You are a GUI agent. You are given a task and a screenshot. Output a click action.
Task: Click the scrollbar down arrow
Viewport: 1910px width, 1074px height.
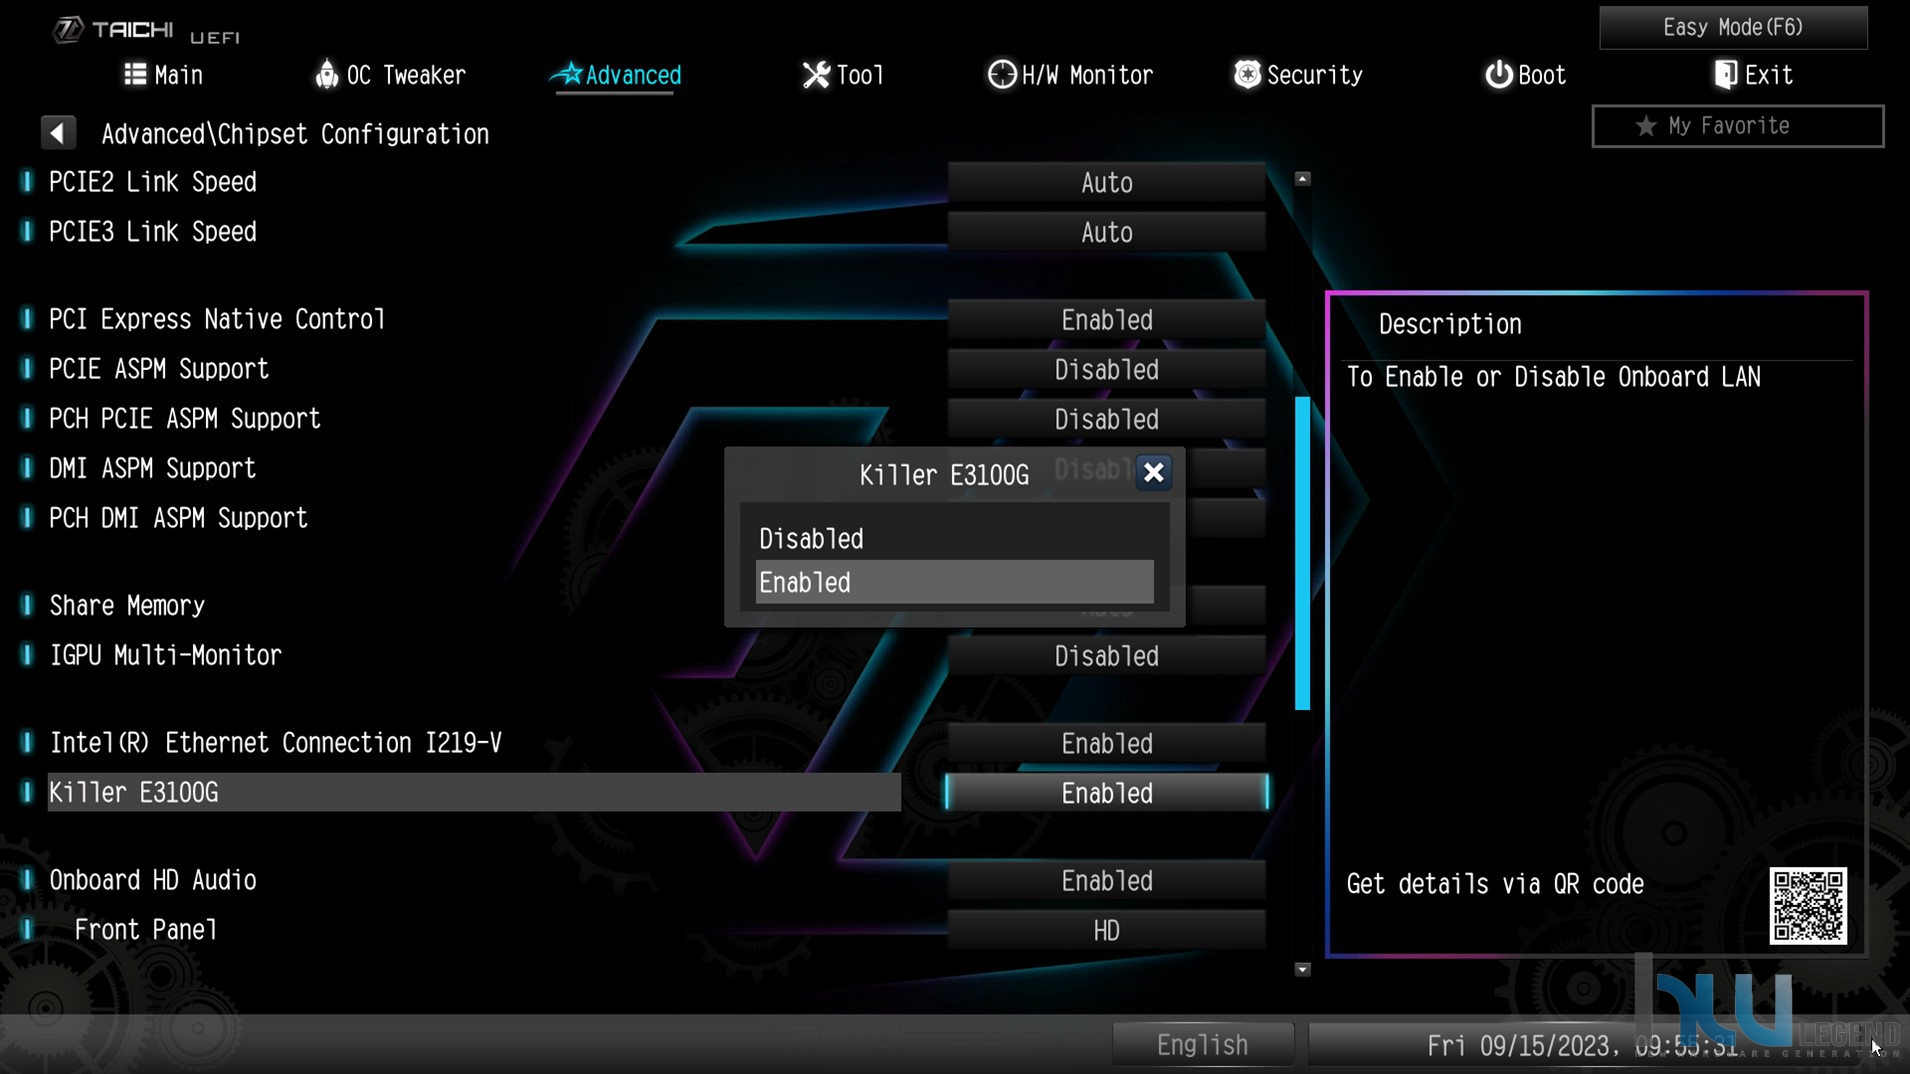[1302, 969]
